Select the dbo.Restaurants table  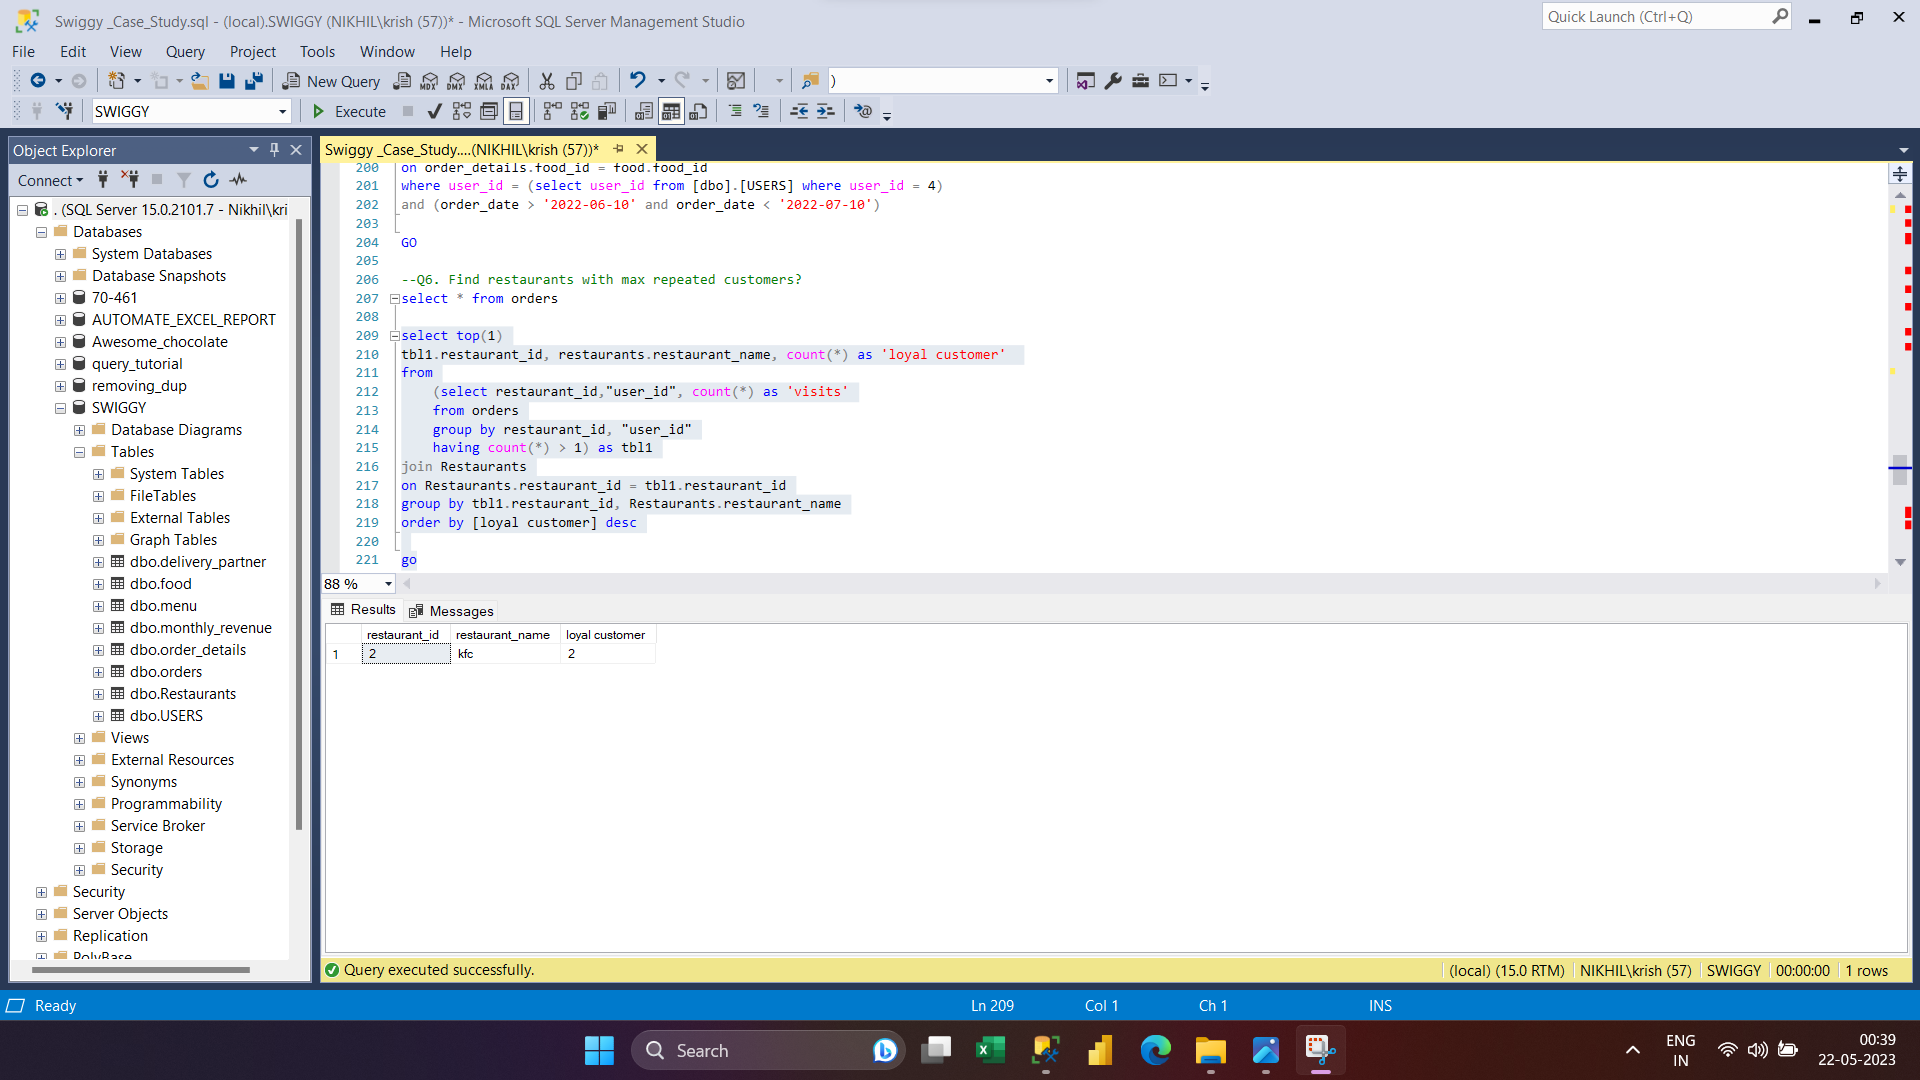(x=183, y=694)
